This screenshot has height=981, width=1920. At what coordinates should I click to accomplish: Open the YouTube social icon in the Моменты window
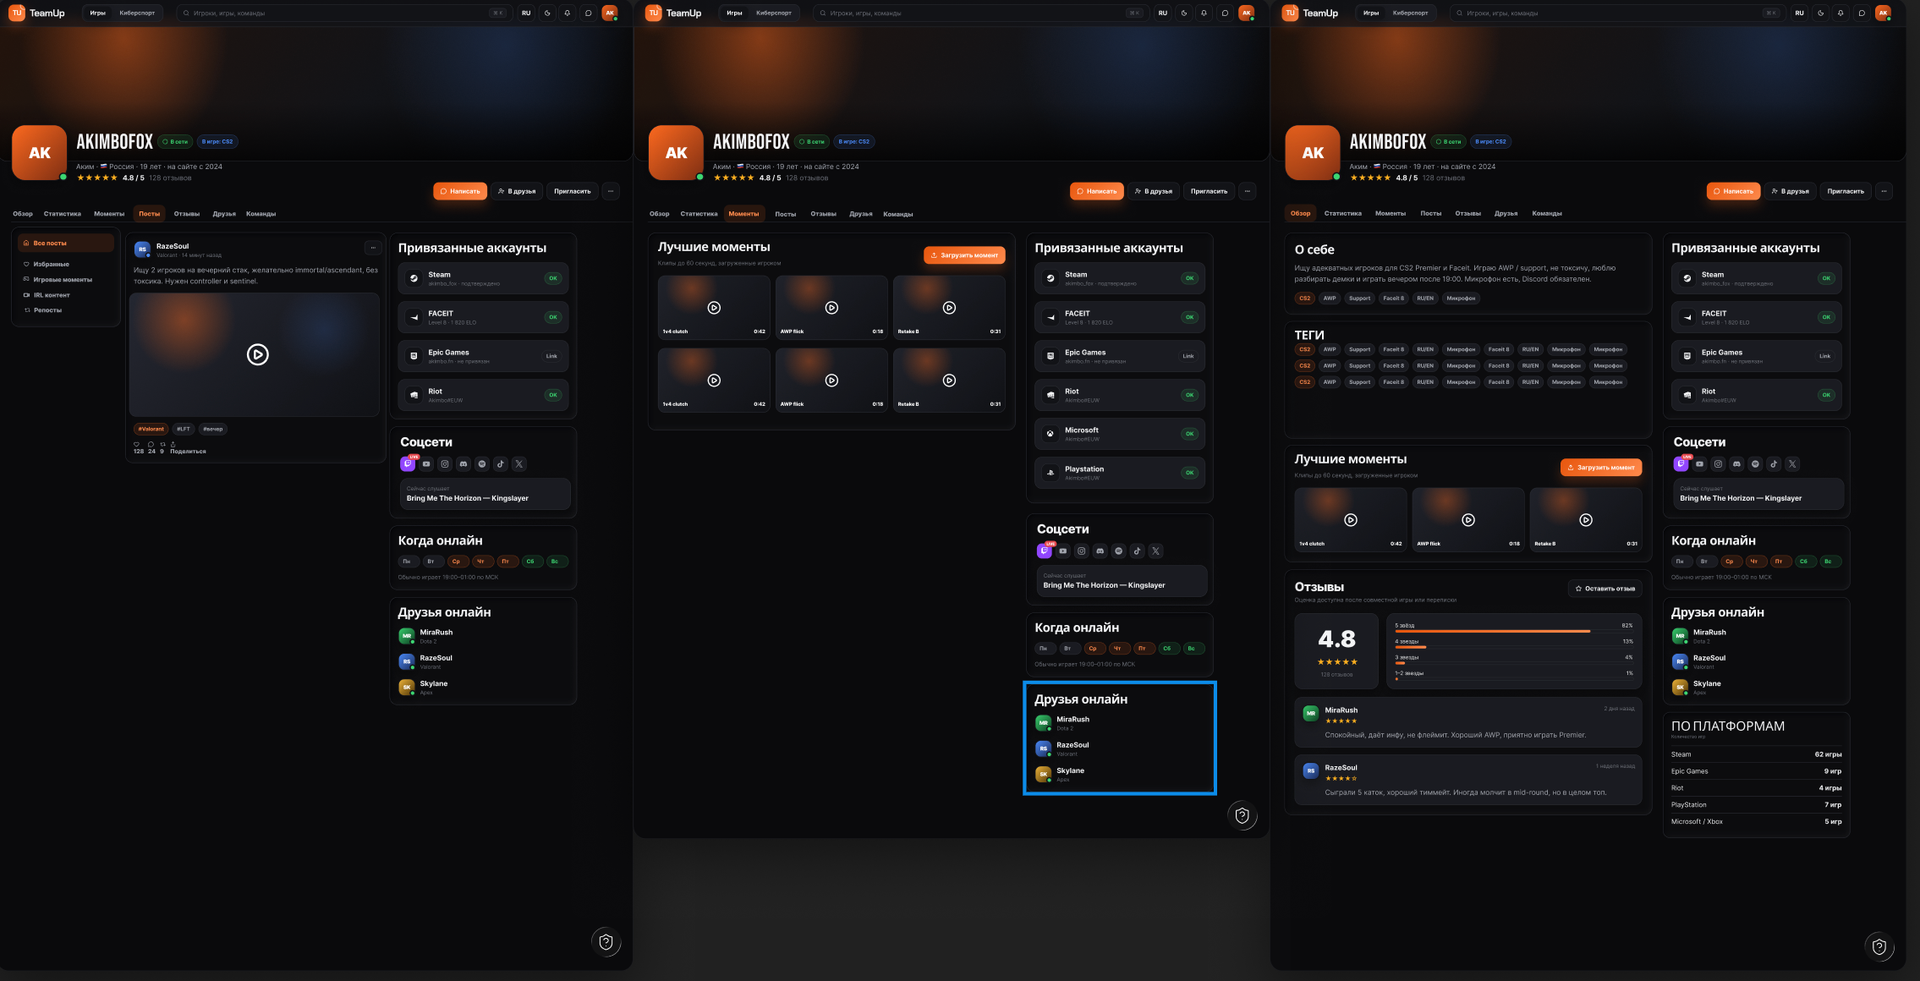click(x=1063, y=551)
